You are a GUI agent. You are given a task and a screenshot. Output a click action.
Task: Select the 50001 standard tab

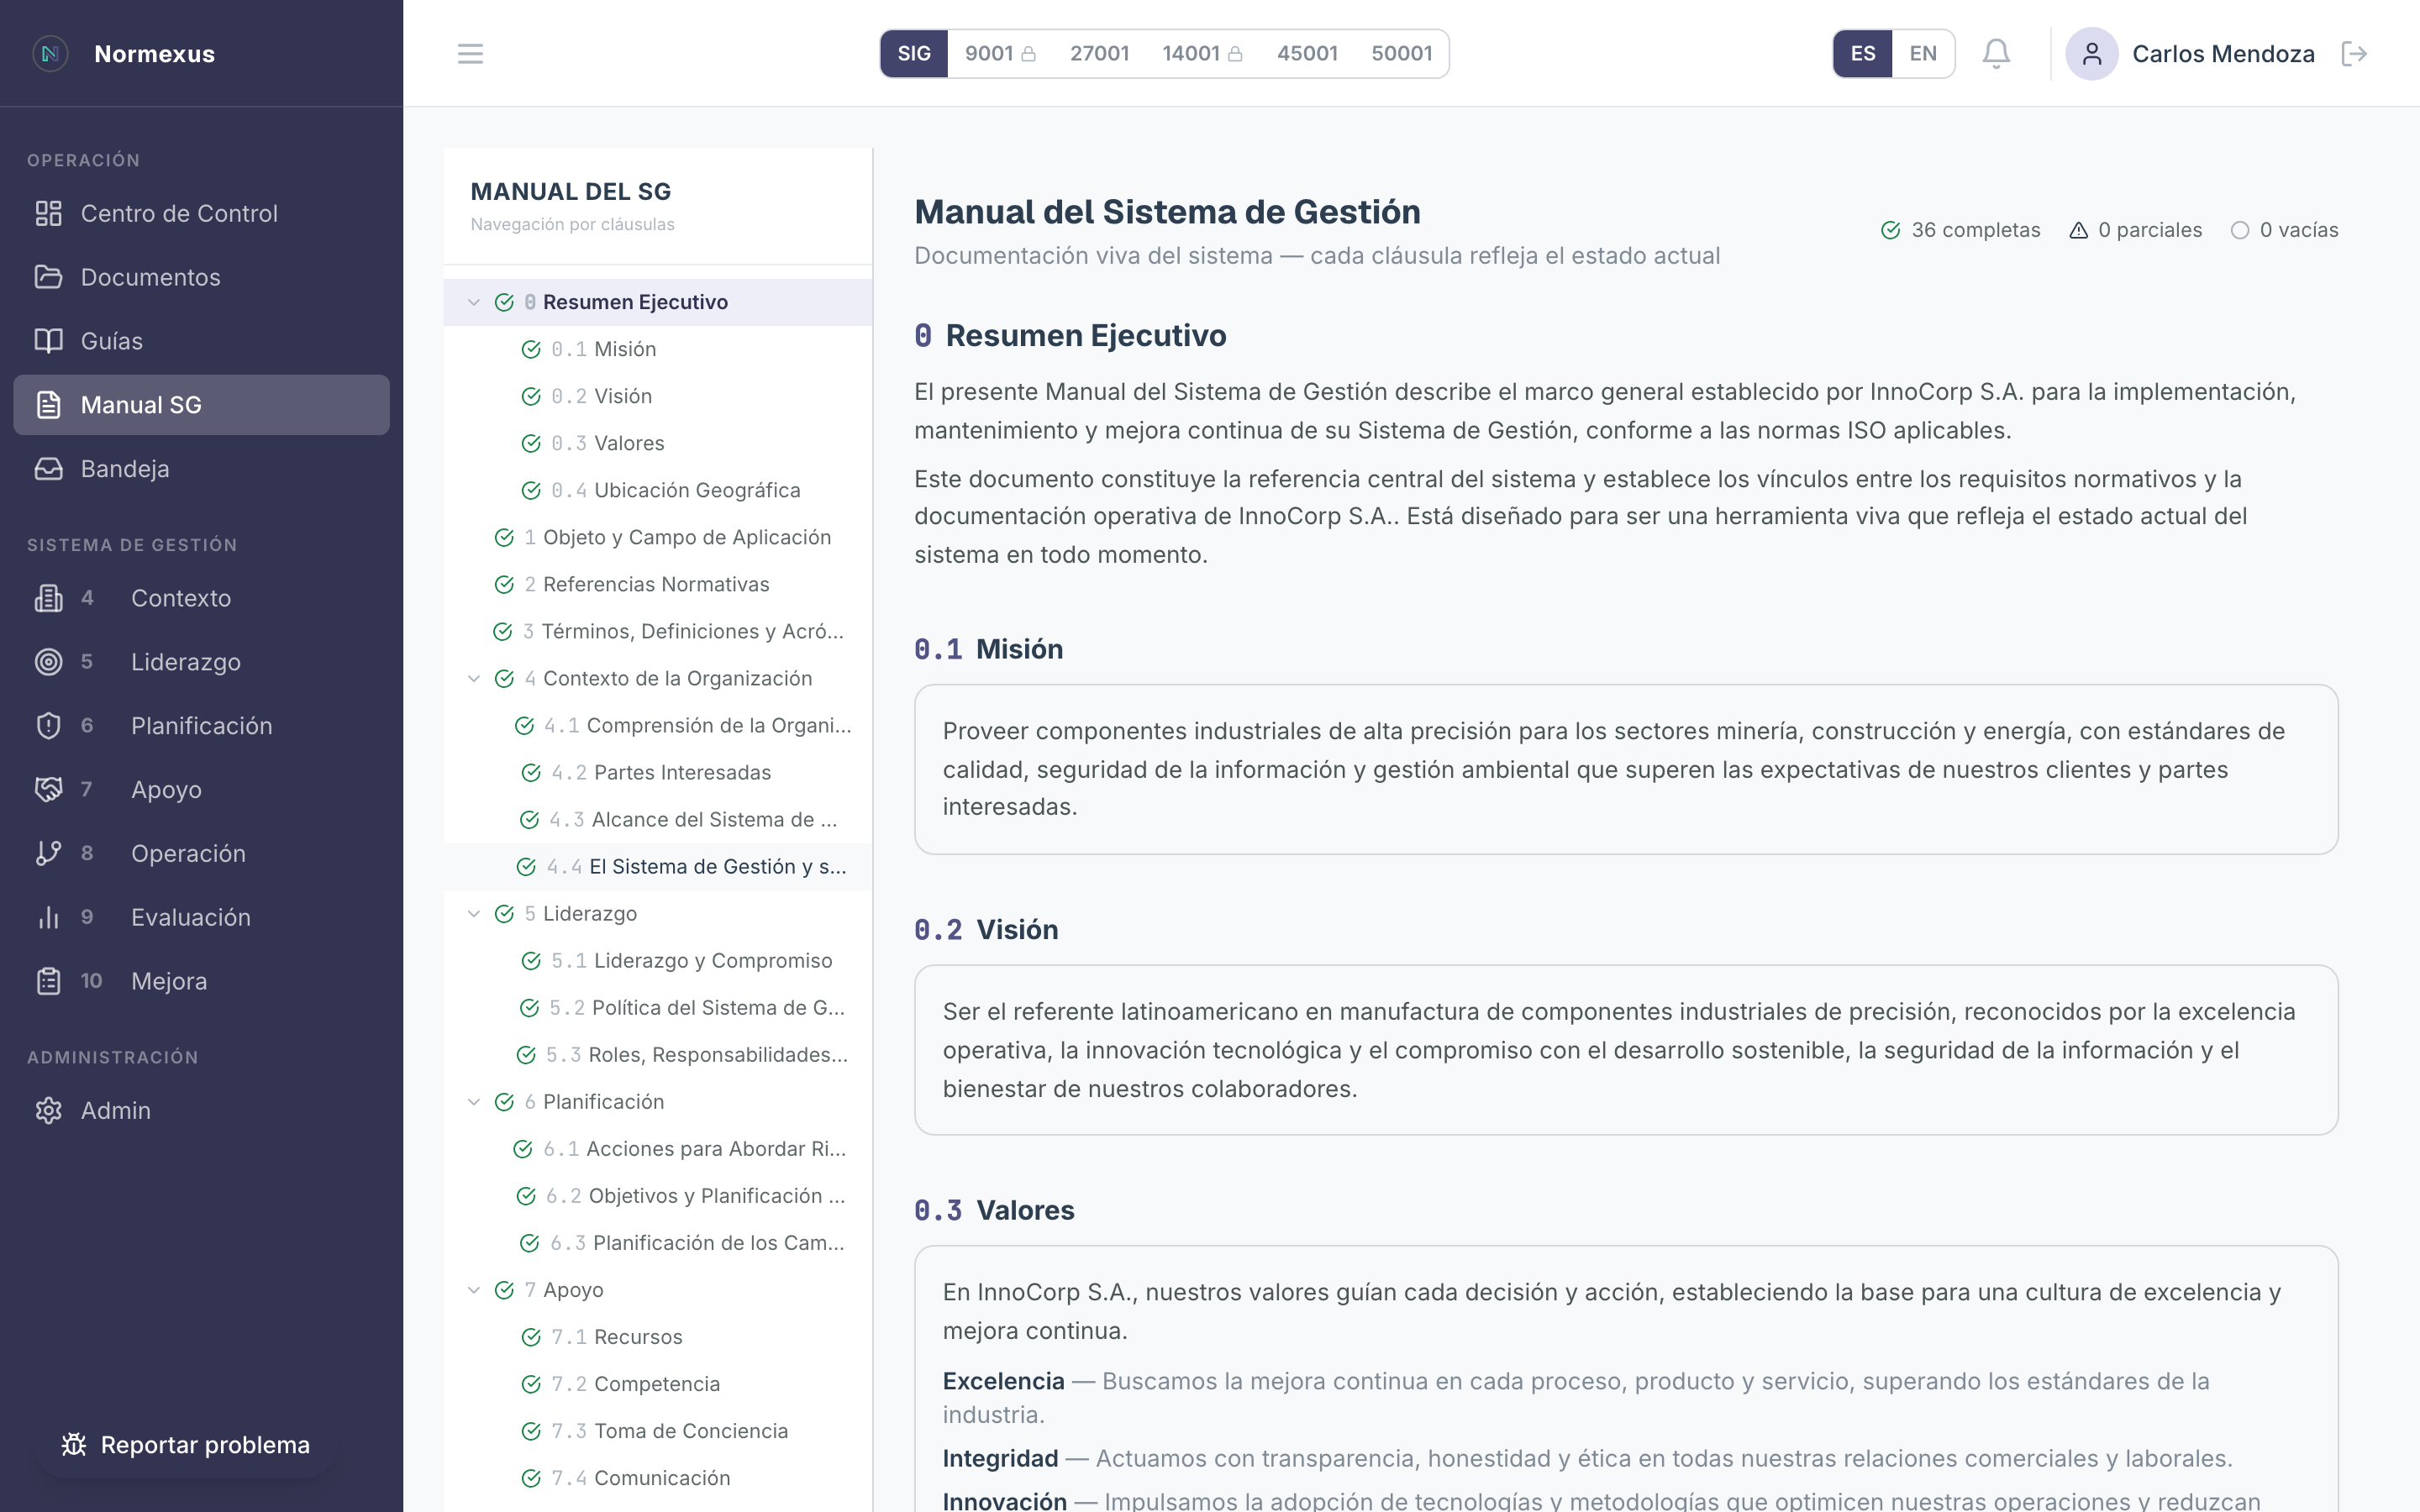coord(1401,54)
